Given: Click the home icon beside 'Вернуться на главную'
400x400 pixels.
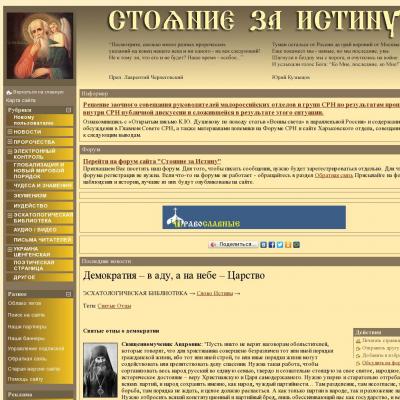Looking at the screenshot, I should click(9, 92).
